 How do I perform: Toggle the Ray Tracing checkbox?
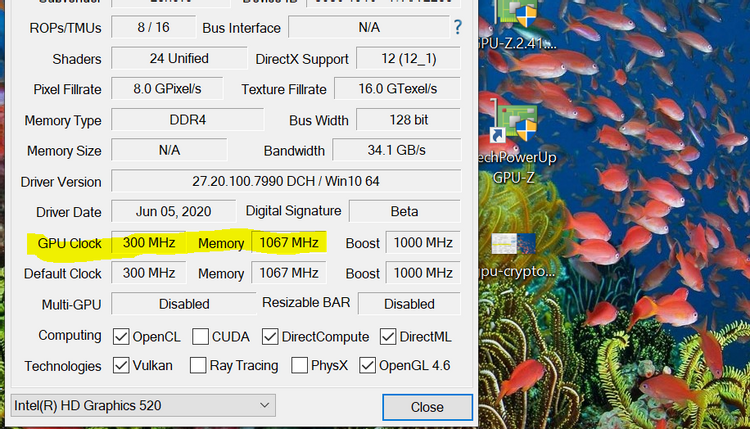(x=198, y=365)
